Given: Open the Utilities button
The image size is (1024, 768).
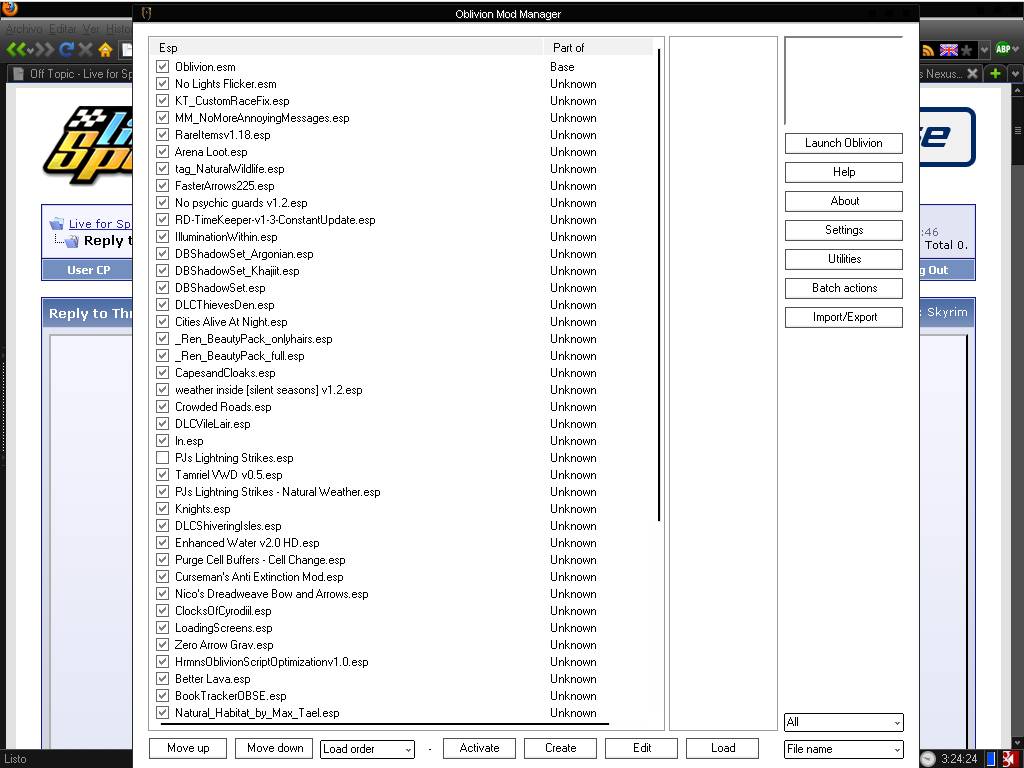Looking at the screenshot, I should [x=844, y=259].
